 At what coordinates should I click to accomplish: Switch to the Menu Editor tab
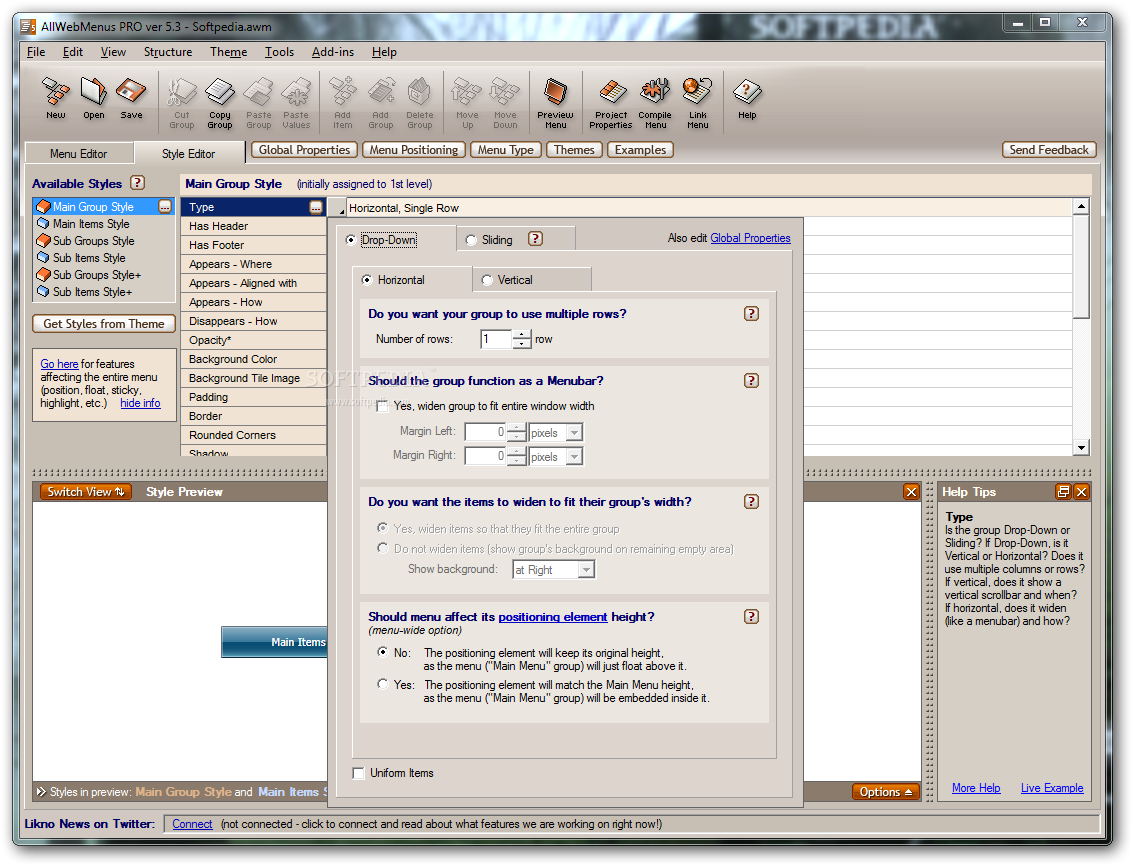(x=79, y=153)
